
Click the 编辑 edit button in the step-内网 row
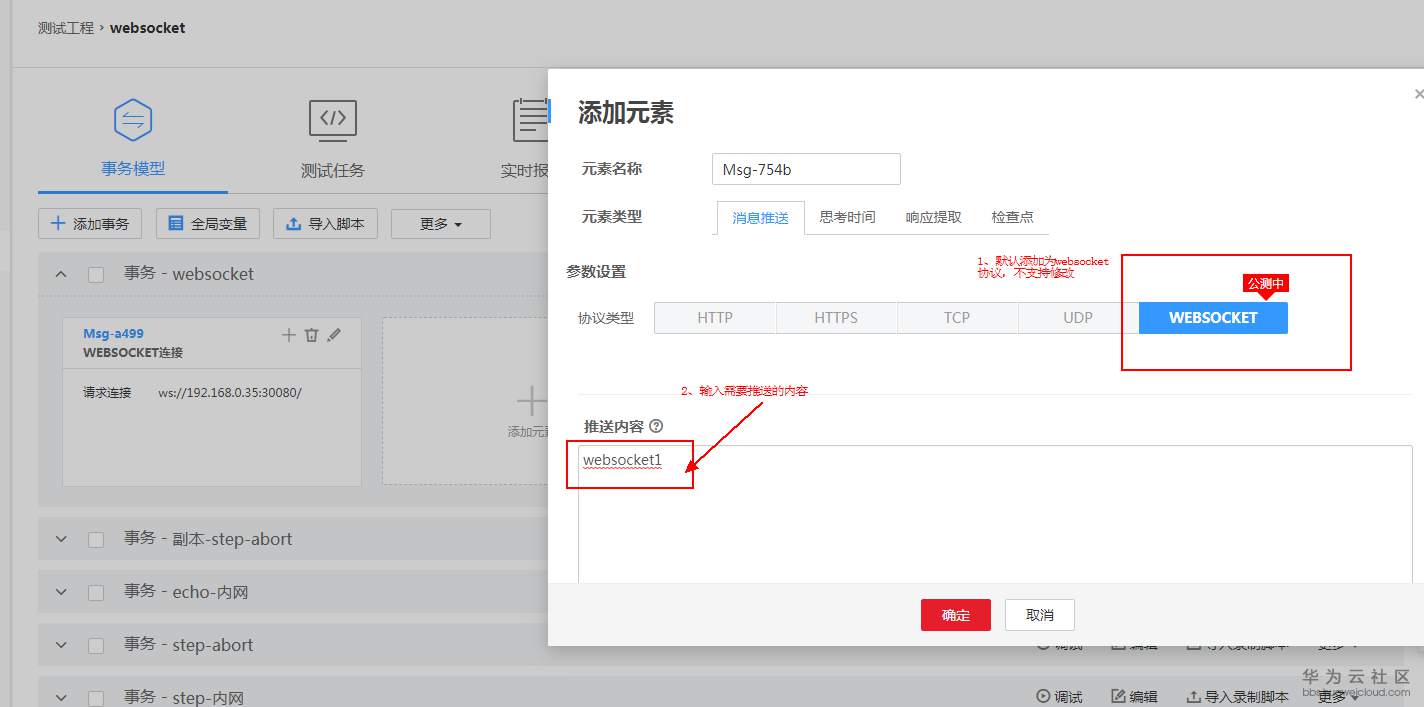tap(1135, 697)
